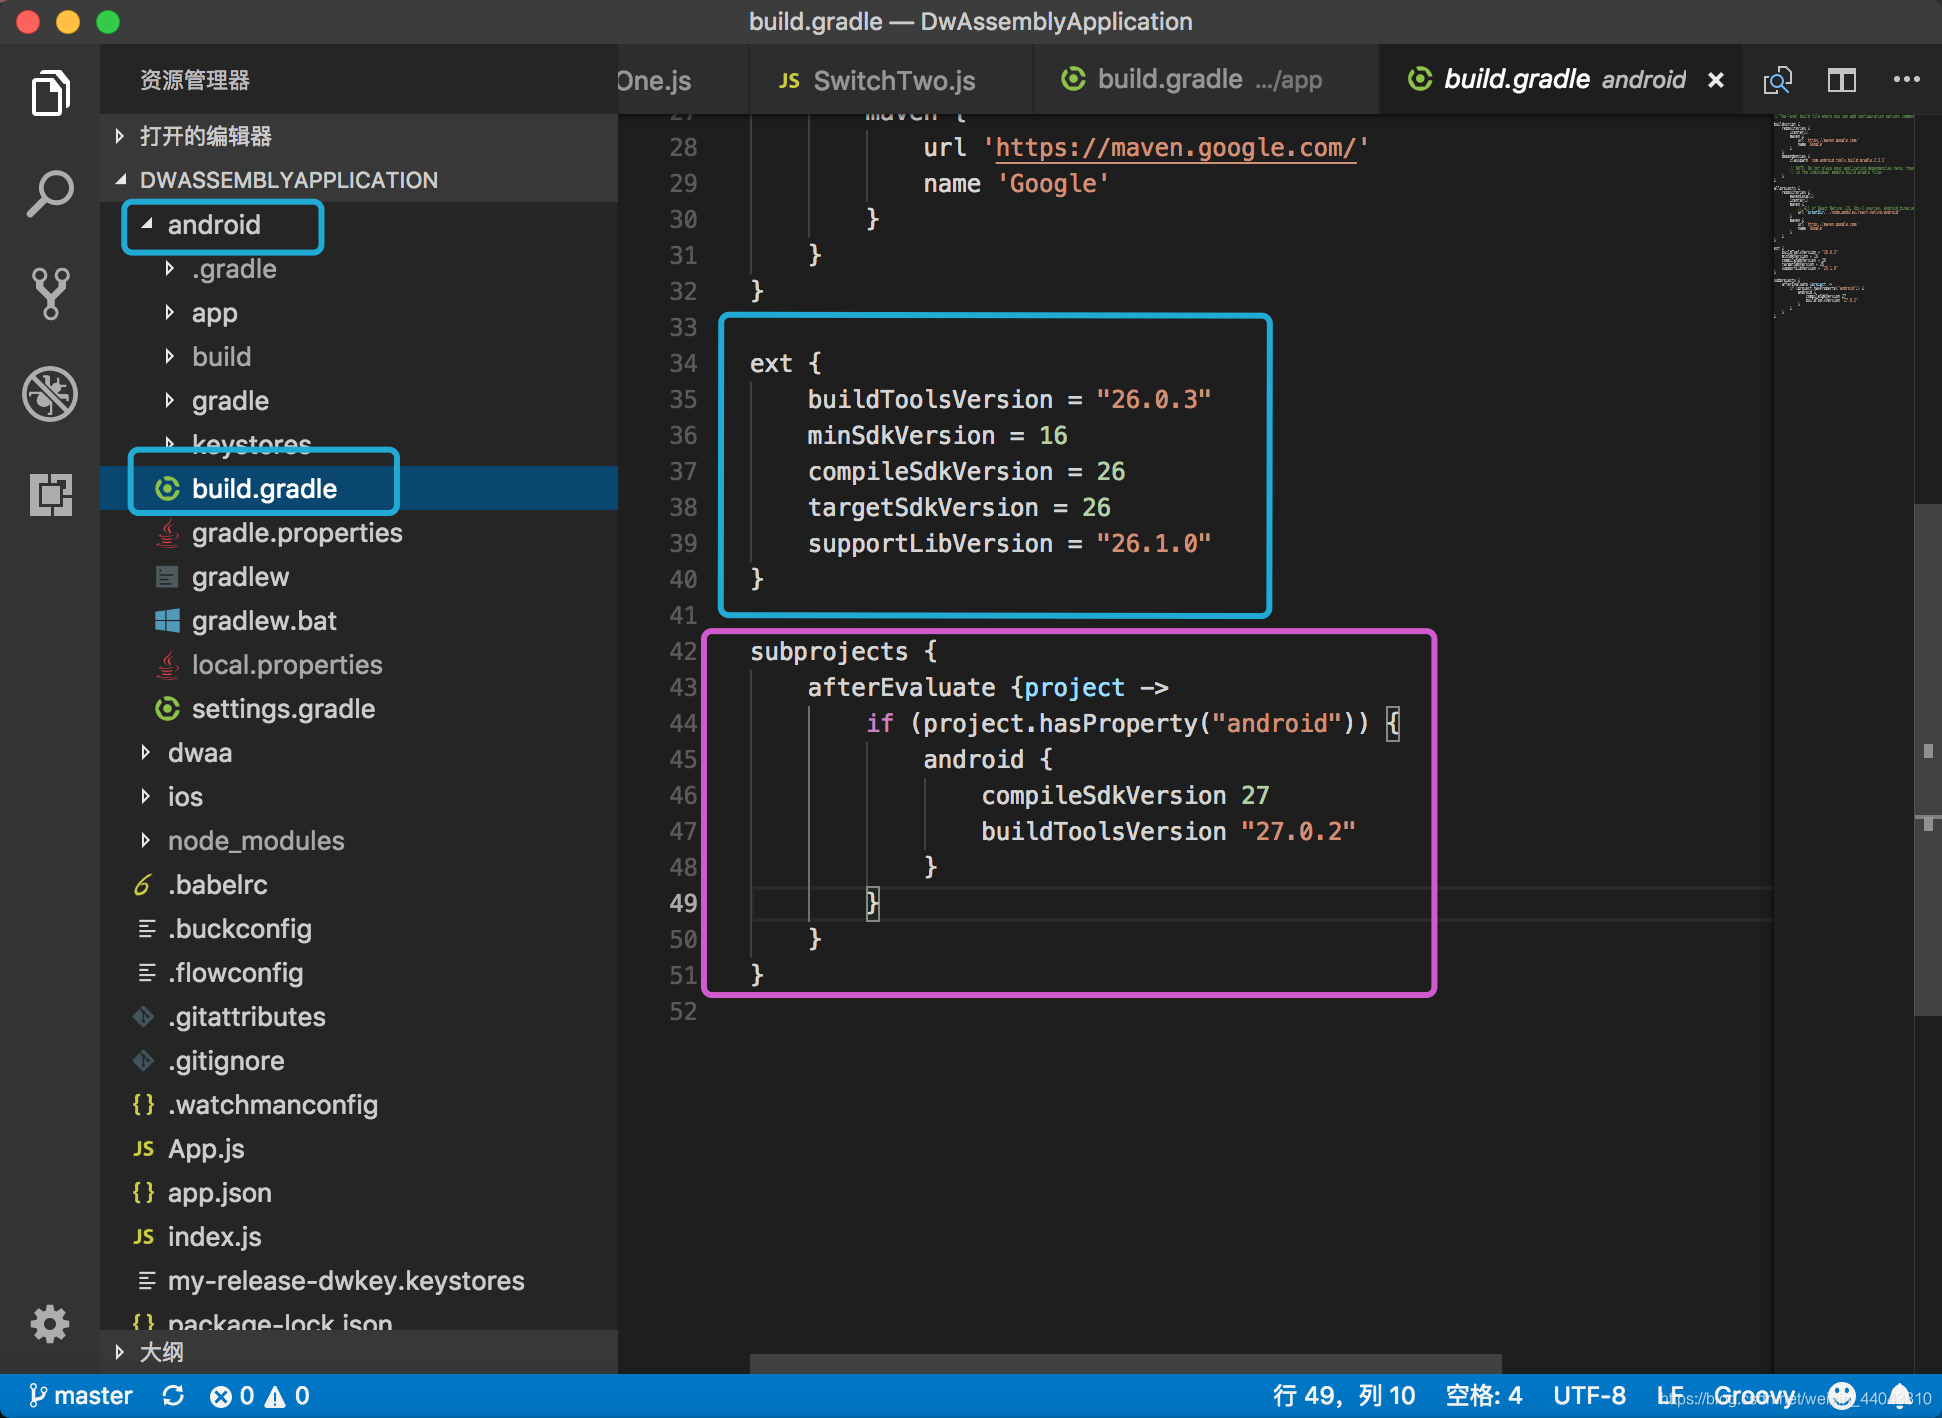This screenshot has height=1418, width=1942.
Task: Open .buckconfig file
Action: pos(359,928)
